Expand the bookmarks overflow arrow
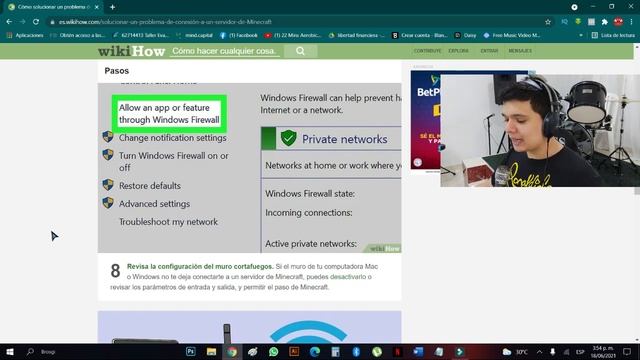 click(581, 36)
